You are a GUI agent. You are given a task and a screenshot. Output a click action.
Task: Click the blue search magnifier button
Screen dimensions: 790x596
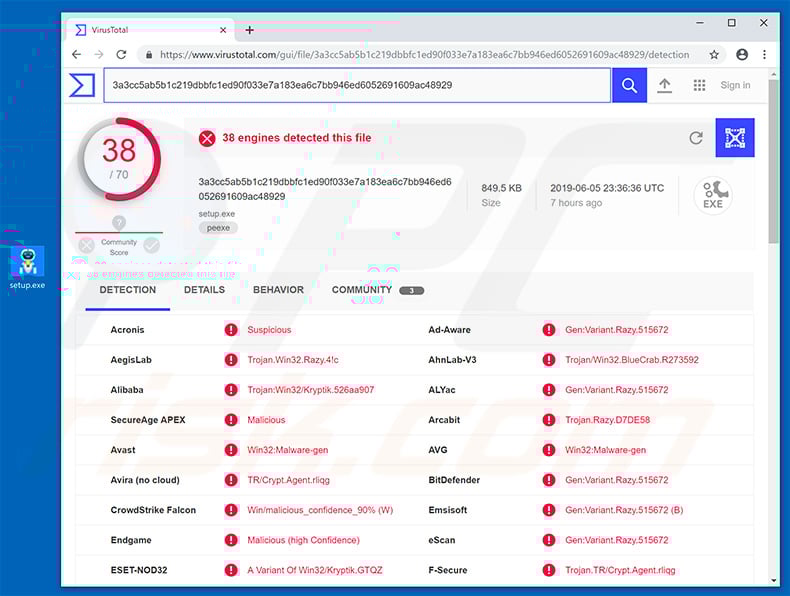tap(629, 85)
